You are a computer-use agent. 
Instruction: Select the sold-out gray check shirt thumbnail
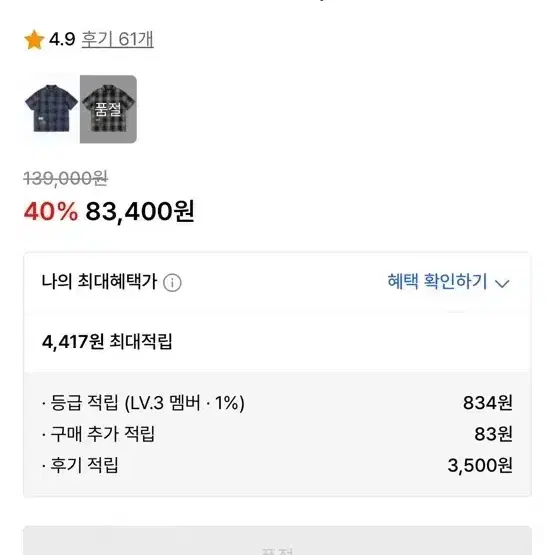pos(108,109)
